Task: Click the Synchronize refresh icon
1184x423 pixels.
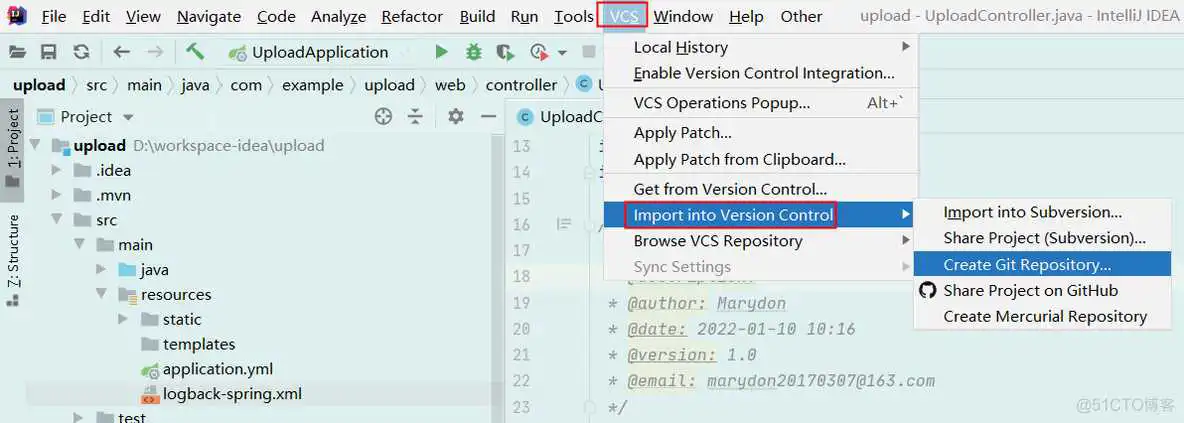Action: coord(81,52)
